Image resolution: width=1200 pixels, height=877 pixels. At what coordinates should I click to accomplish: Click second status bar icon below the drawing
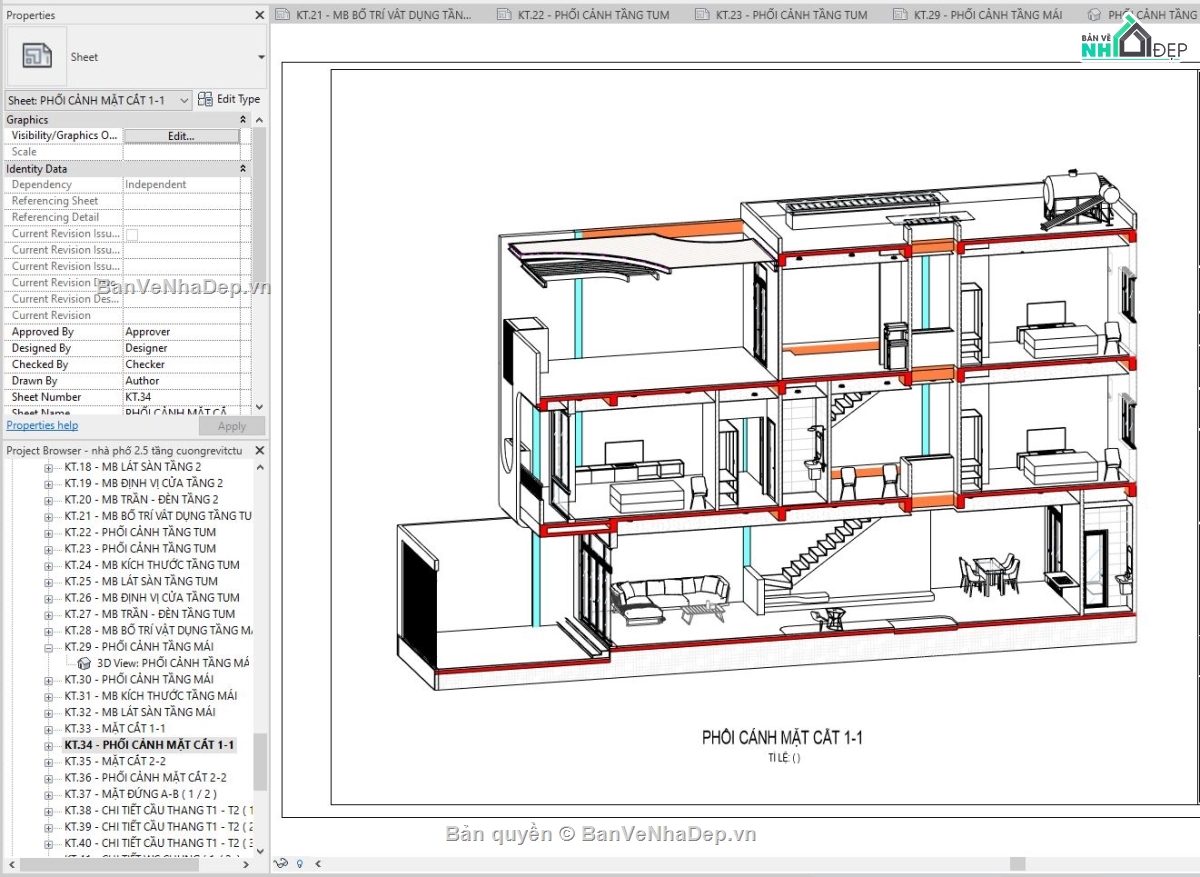(300, 863)
